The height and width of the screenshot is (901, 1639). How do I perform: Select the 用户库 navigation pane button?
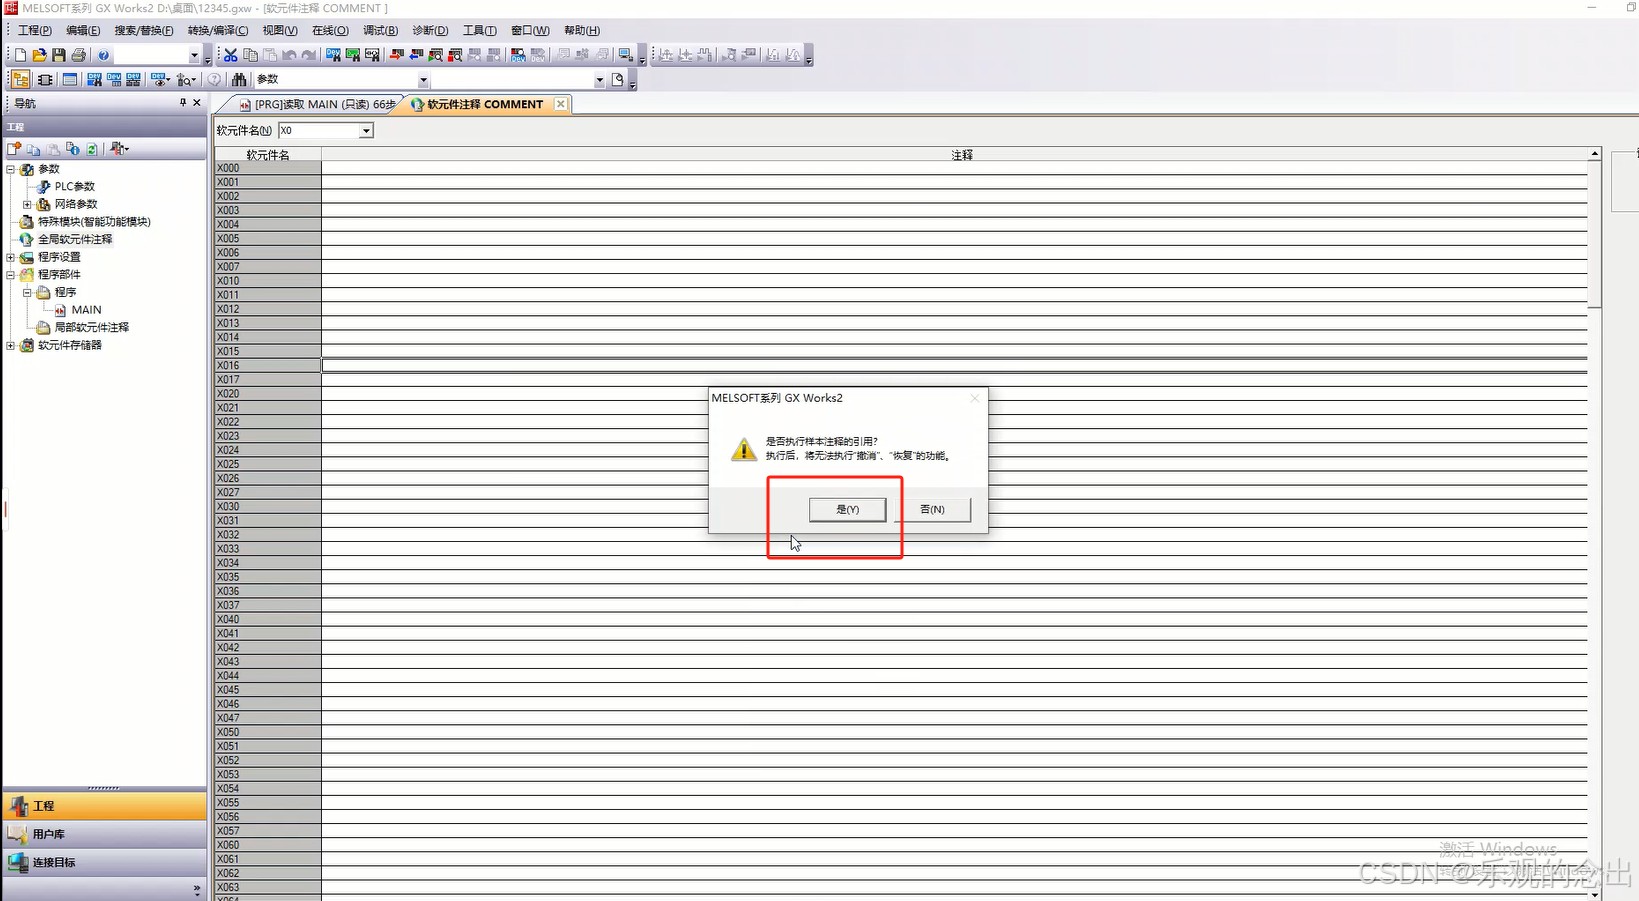(104, 834)
